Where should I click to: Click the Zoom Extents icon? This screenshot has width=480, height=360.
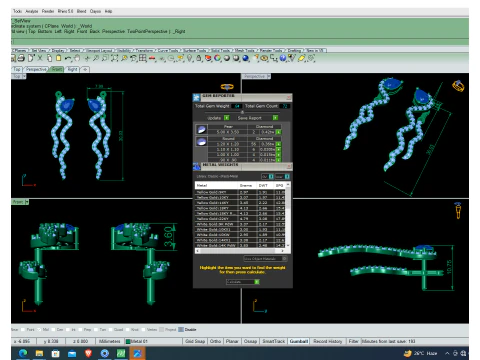(x=114, y=58)
